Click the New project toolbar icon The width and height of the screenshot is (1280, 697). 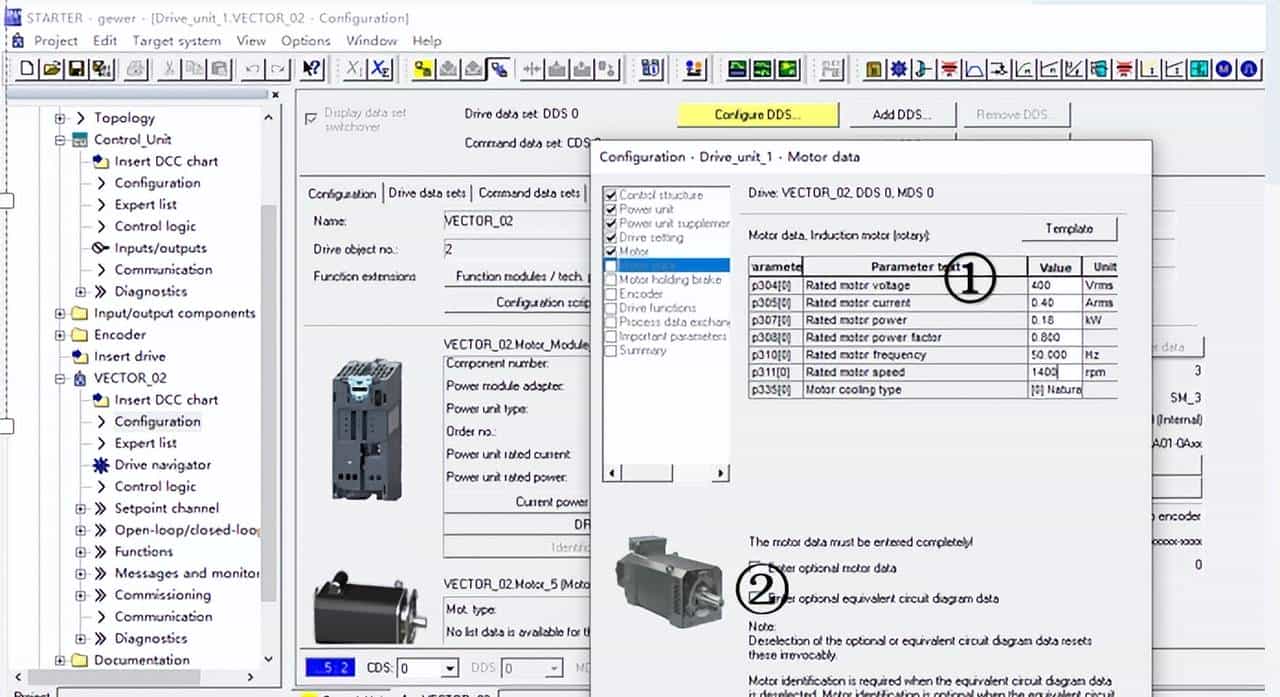pyautogui.click(x=27, y=69)
